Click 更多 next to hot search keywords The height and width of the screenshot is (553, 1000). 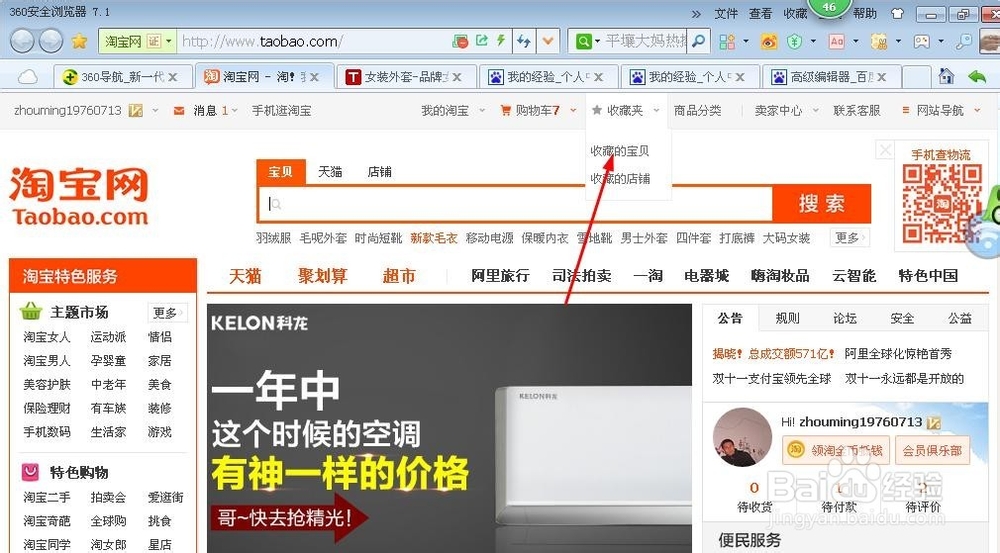[849, 238]
